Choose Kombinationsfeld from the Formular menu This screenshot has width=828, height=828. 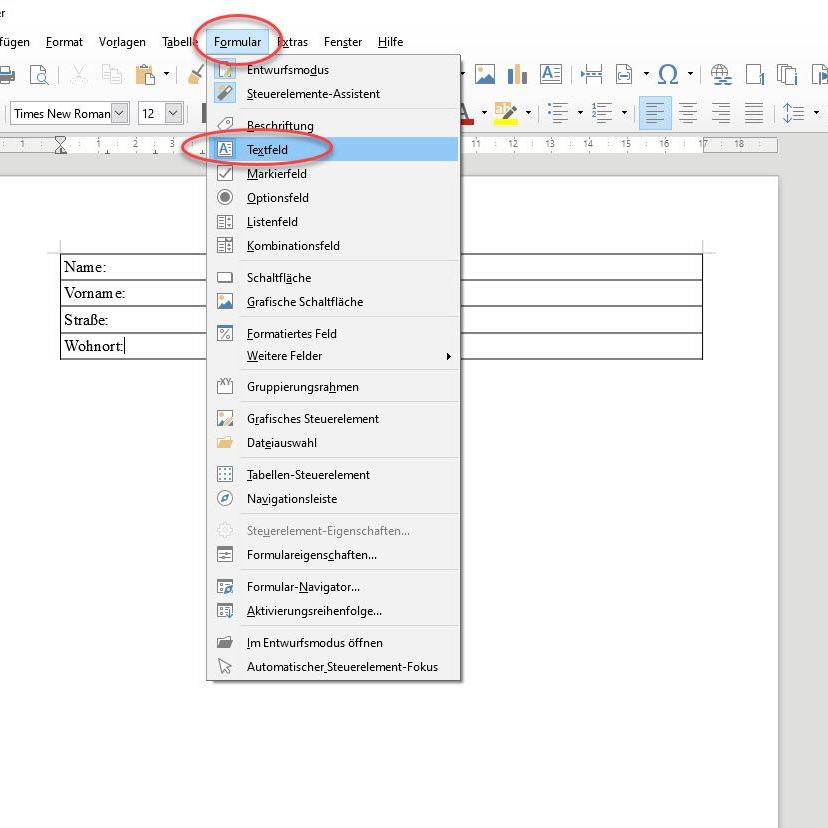tap(333, 246)
